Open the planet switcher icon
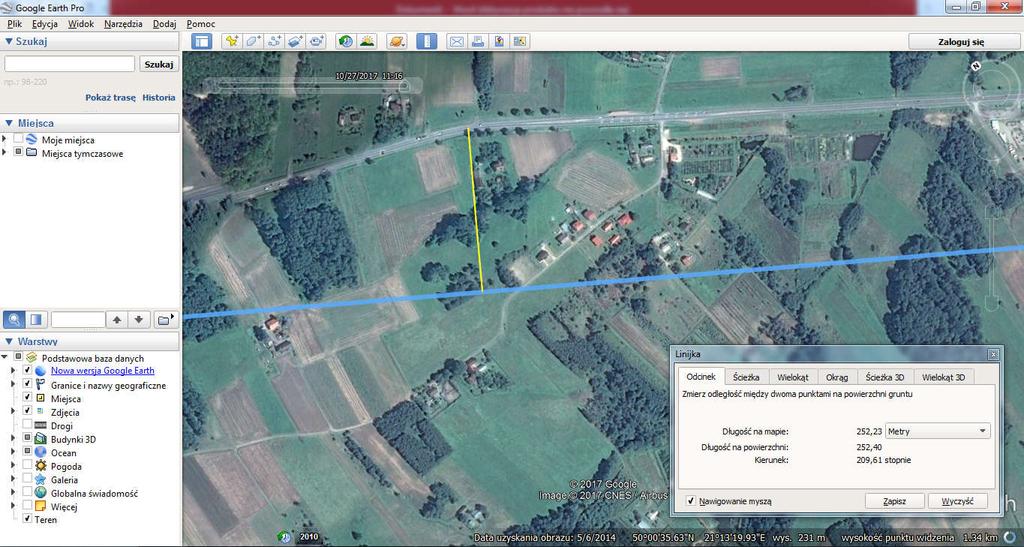This screenshot has width=1024, height=547. point(396,41)
